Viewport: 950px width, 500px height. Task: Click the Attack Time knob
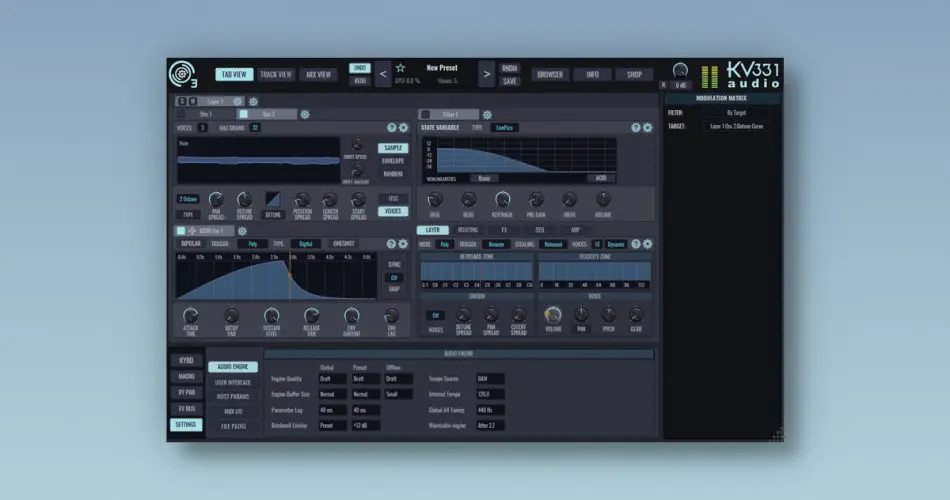[x=191, y=315]
